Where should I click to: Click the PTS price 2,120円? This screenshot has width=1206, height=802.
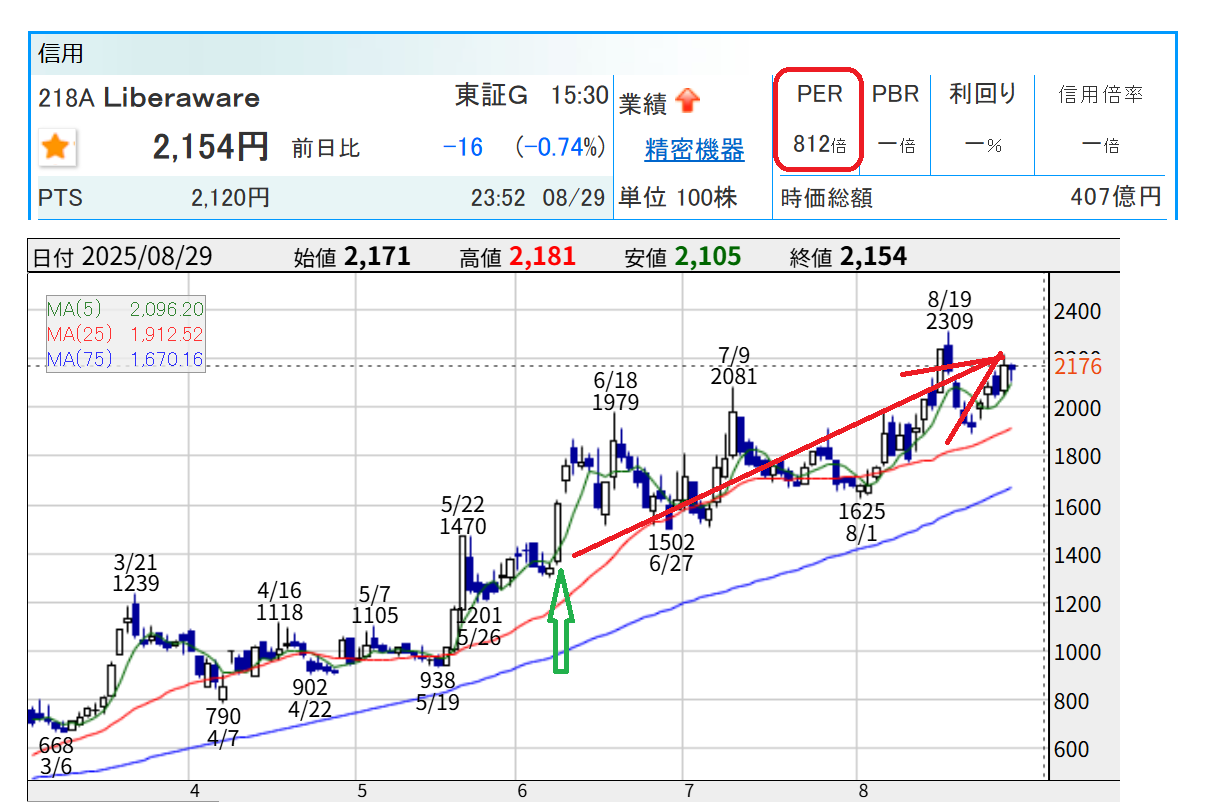[230, 198]
